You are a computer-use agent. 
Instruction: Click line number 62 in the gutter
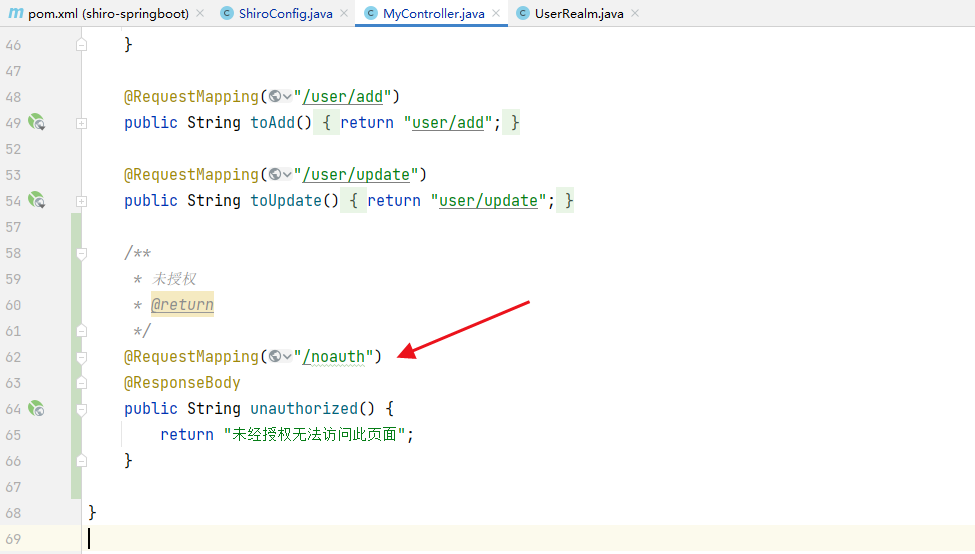point(13,357)
